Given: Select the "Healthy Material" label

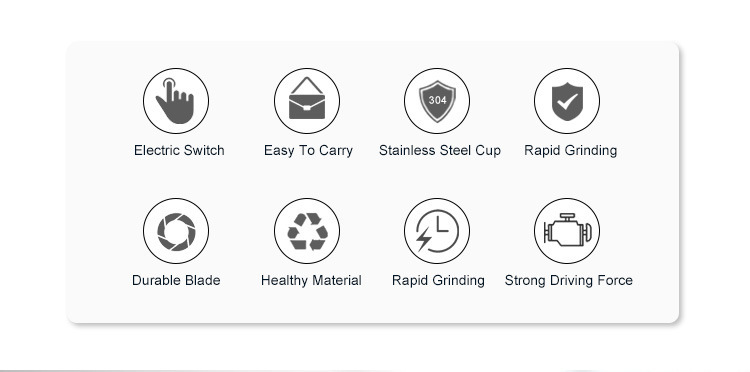Looking at the screenshot, I should point(311,281).
